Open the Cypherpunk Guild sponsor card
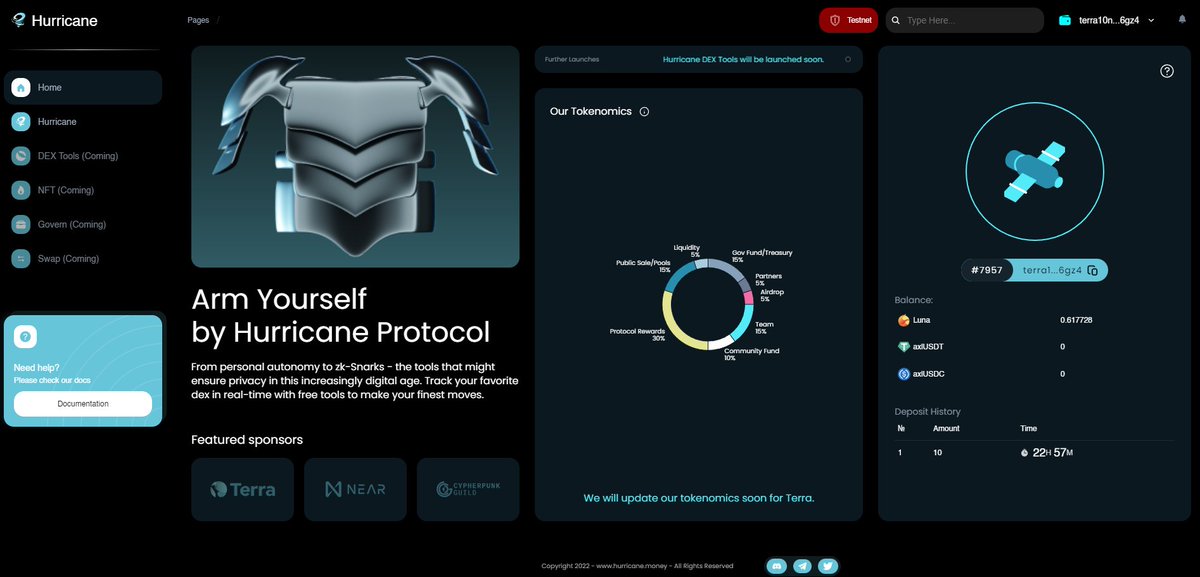This screenshot has width=1200, height=577. [x=468, y=489]
